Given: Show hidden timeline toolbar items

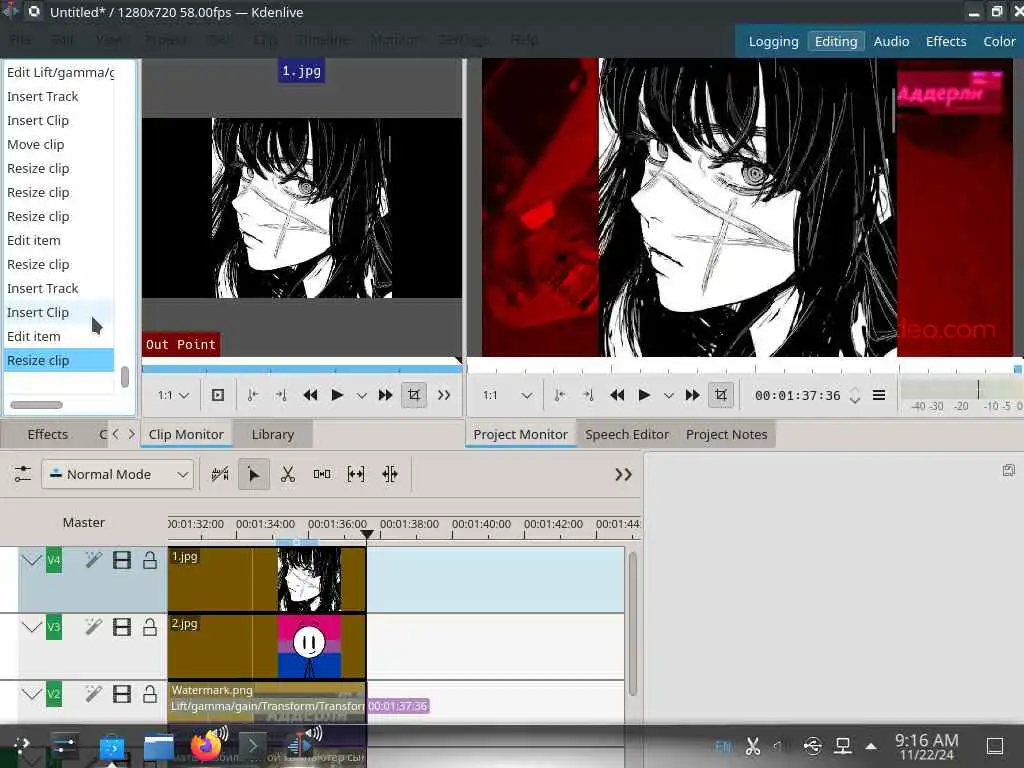Looking at the screenshot, I should click(624, 475).
